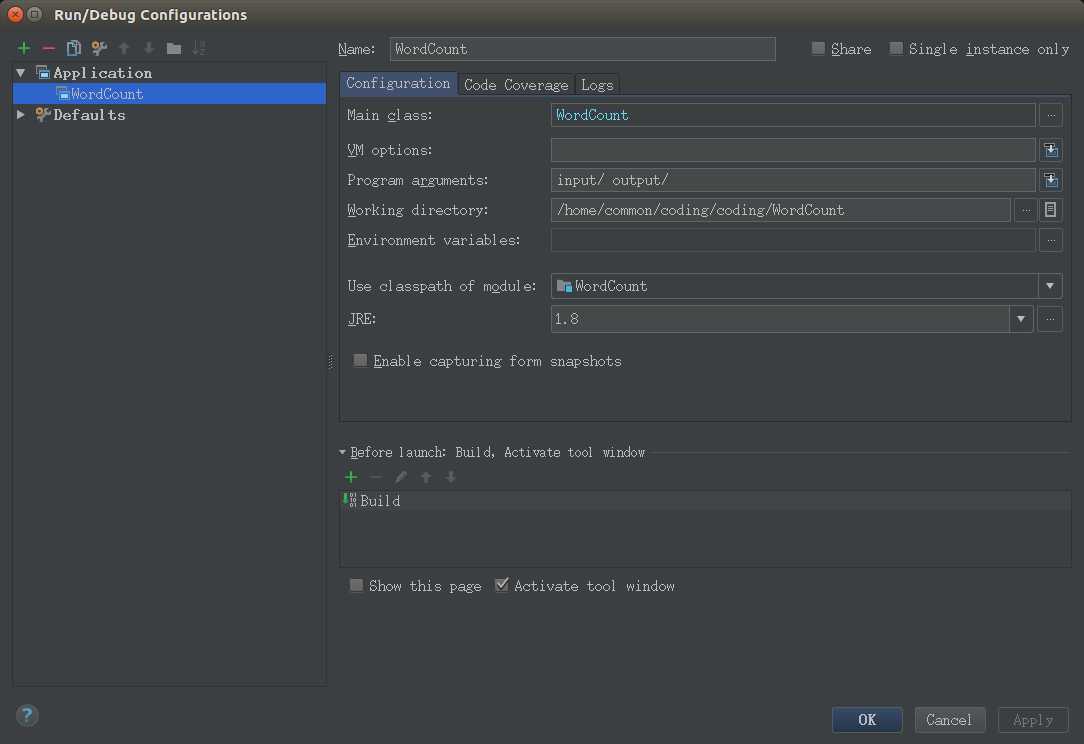Copy the selected configuration

tap(73, 48)
